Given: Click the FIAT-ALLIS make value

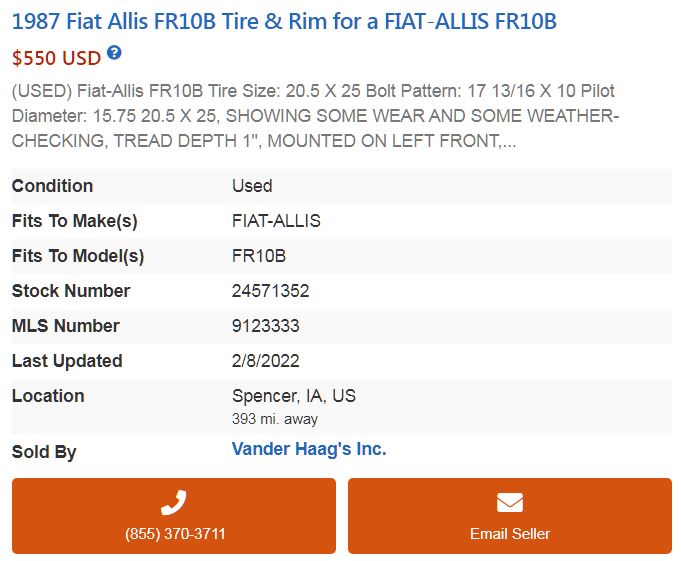Looking at the screenshot, I should [276, 221].
